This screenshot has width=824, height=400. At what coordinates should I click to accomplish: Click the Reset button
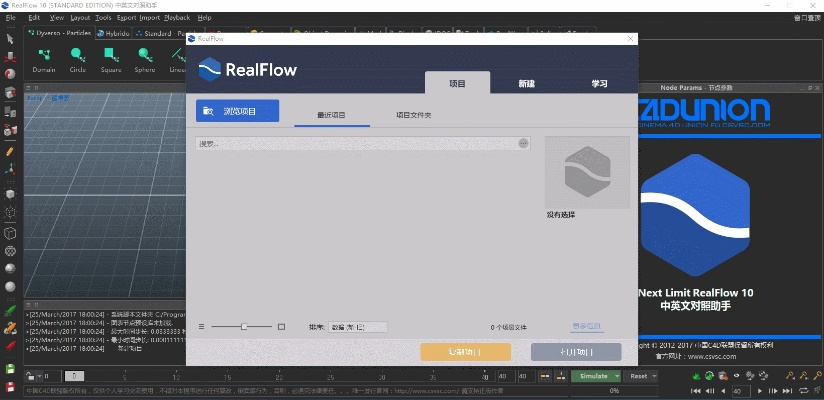point(638,376)
